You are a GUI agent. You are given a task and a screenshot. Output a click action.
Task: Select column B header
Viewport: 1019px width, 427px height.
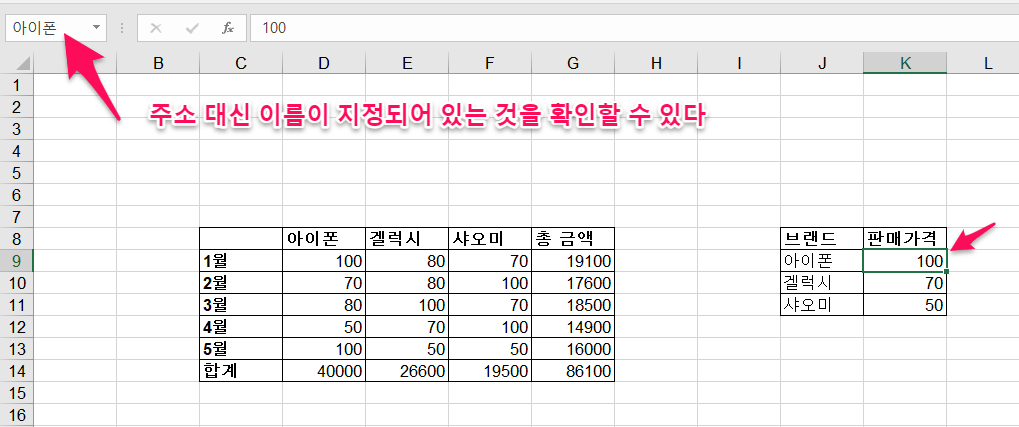click(158, 63)
